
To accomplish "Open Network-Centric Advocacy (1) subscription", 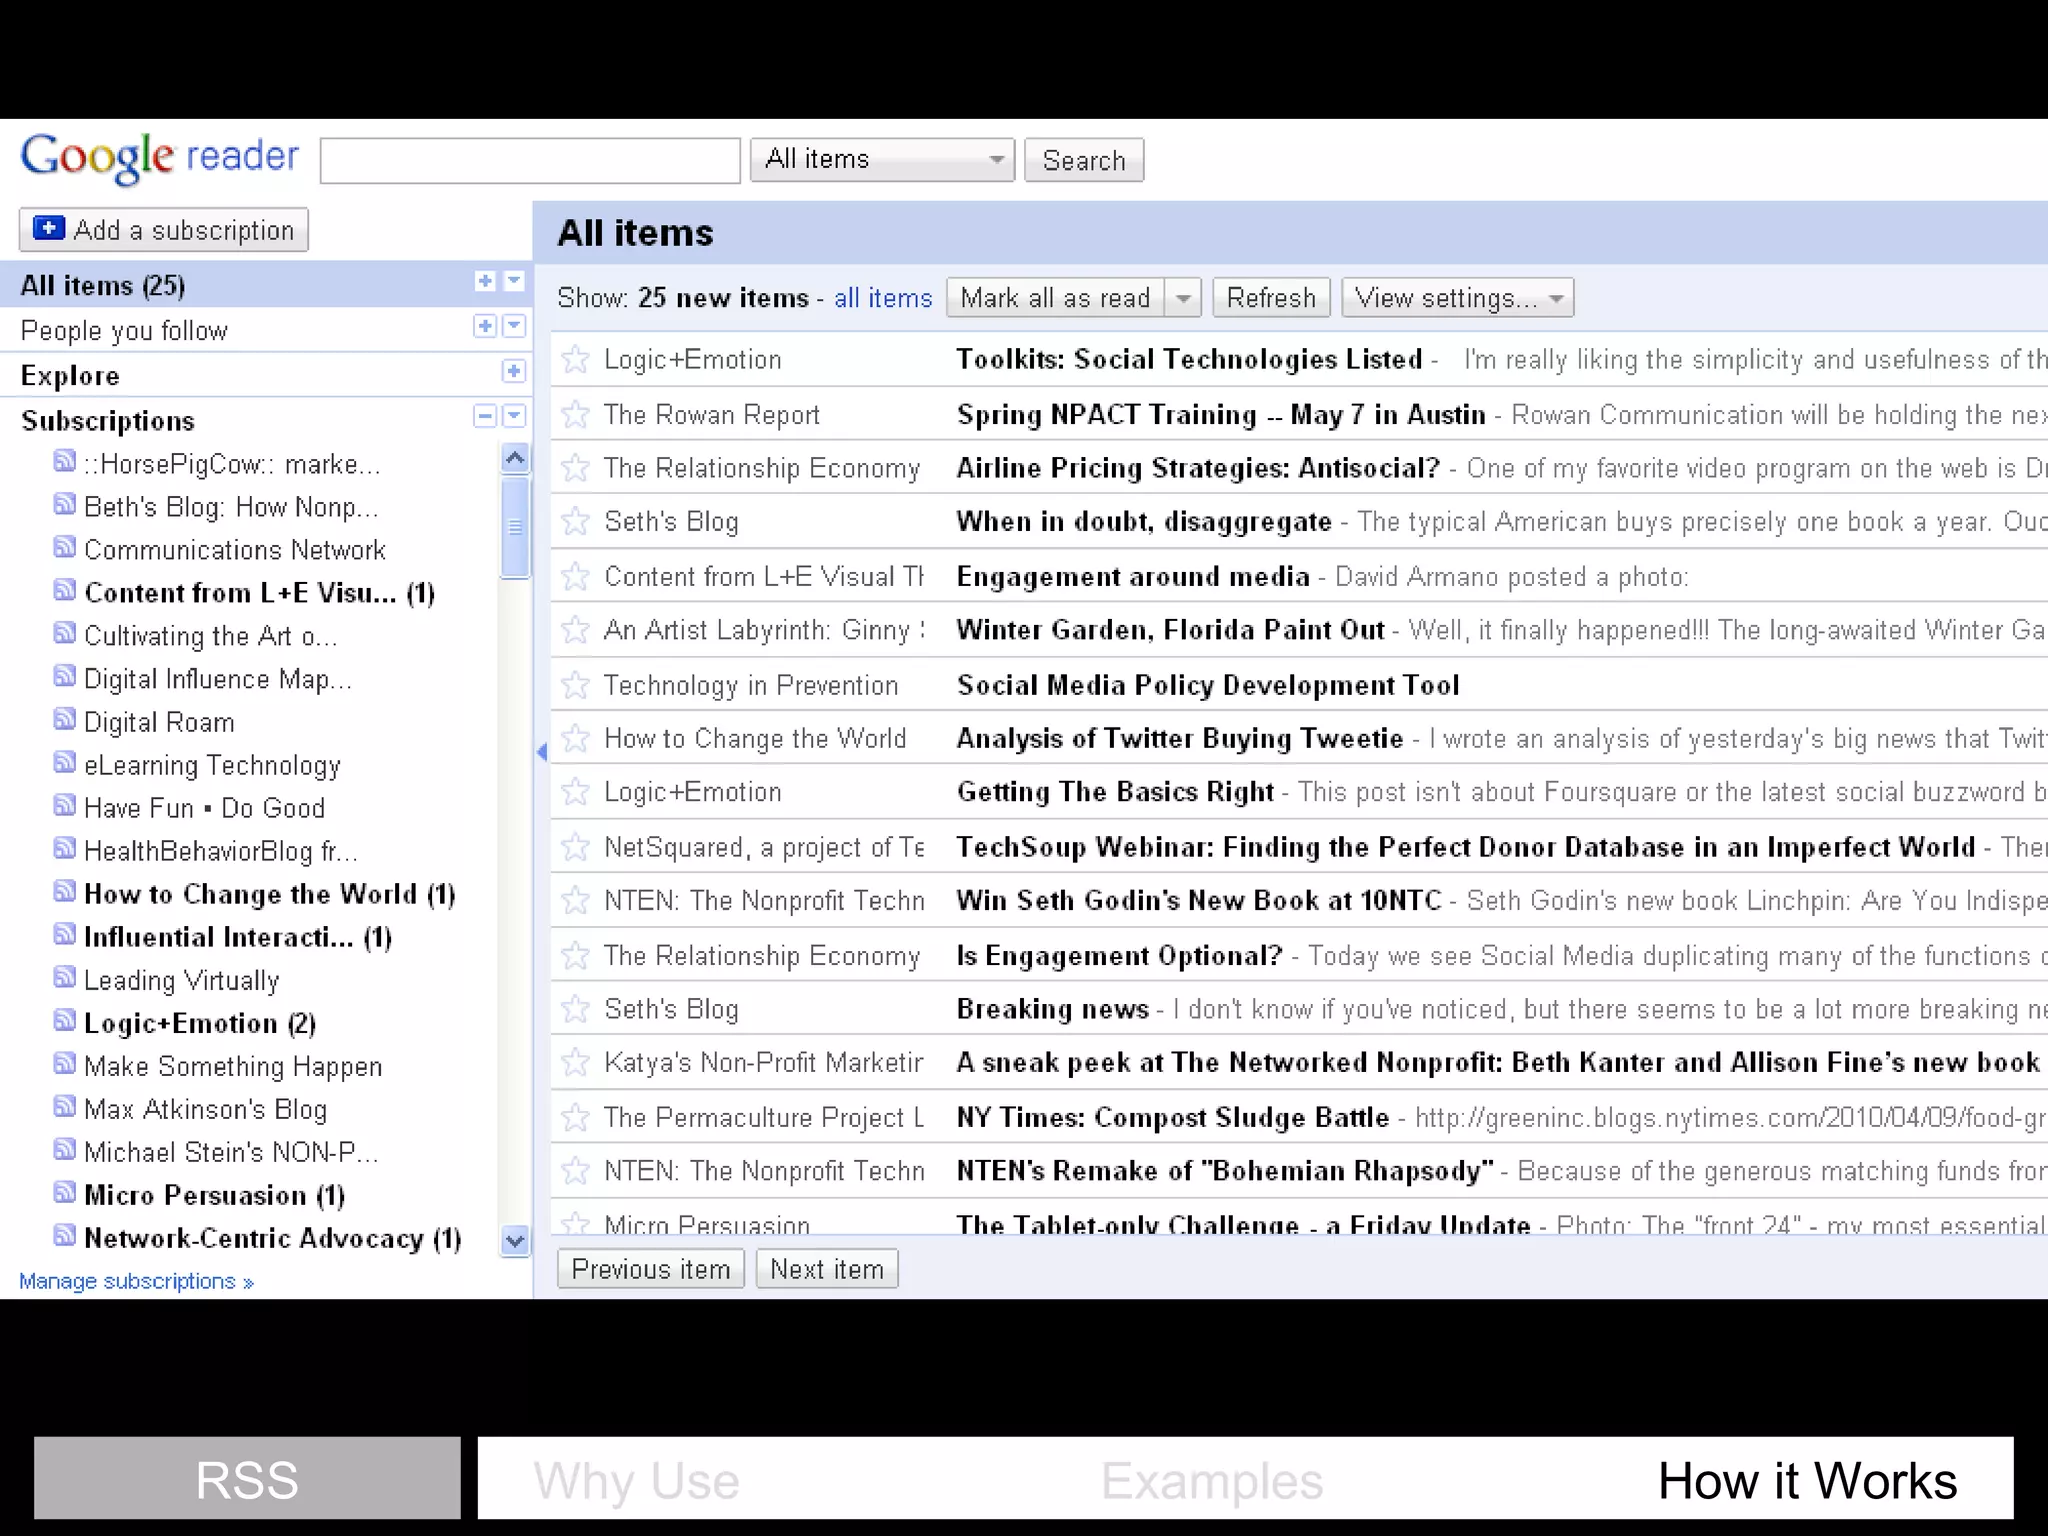I will tap(272, 1239).
